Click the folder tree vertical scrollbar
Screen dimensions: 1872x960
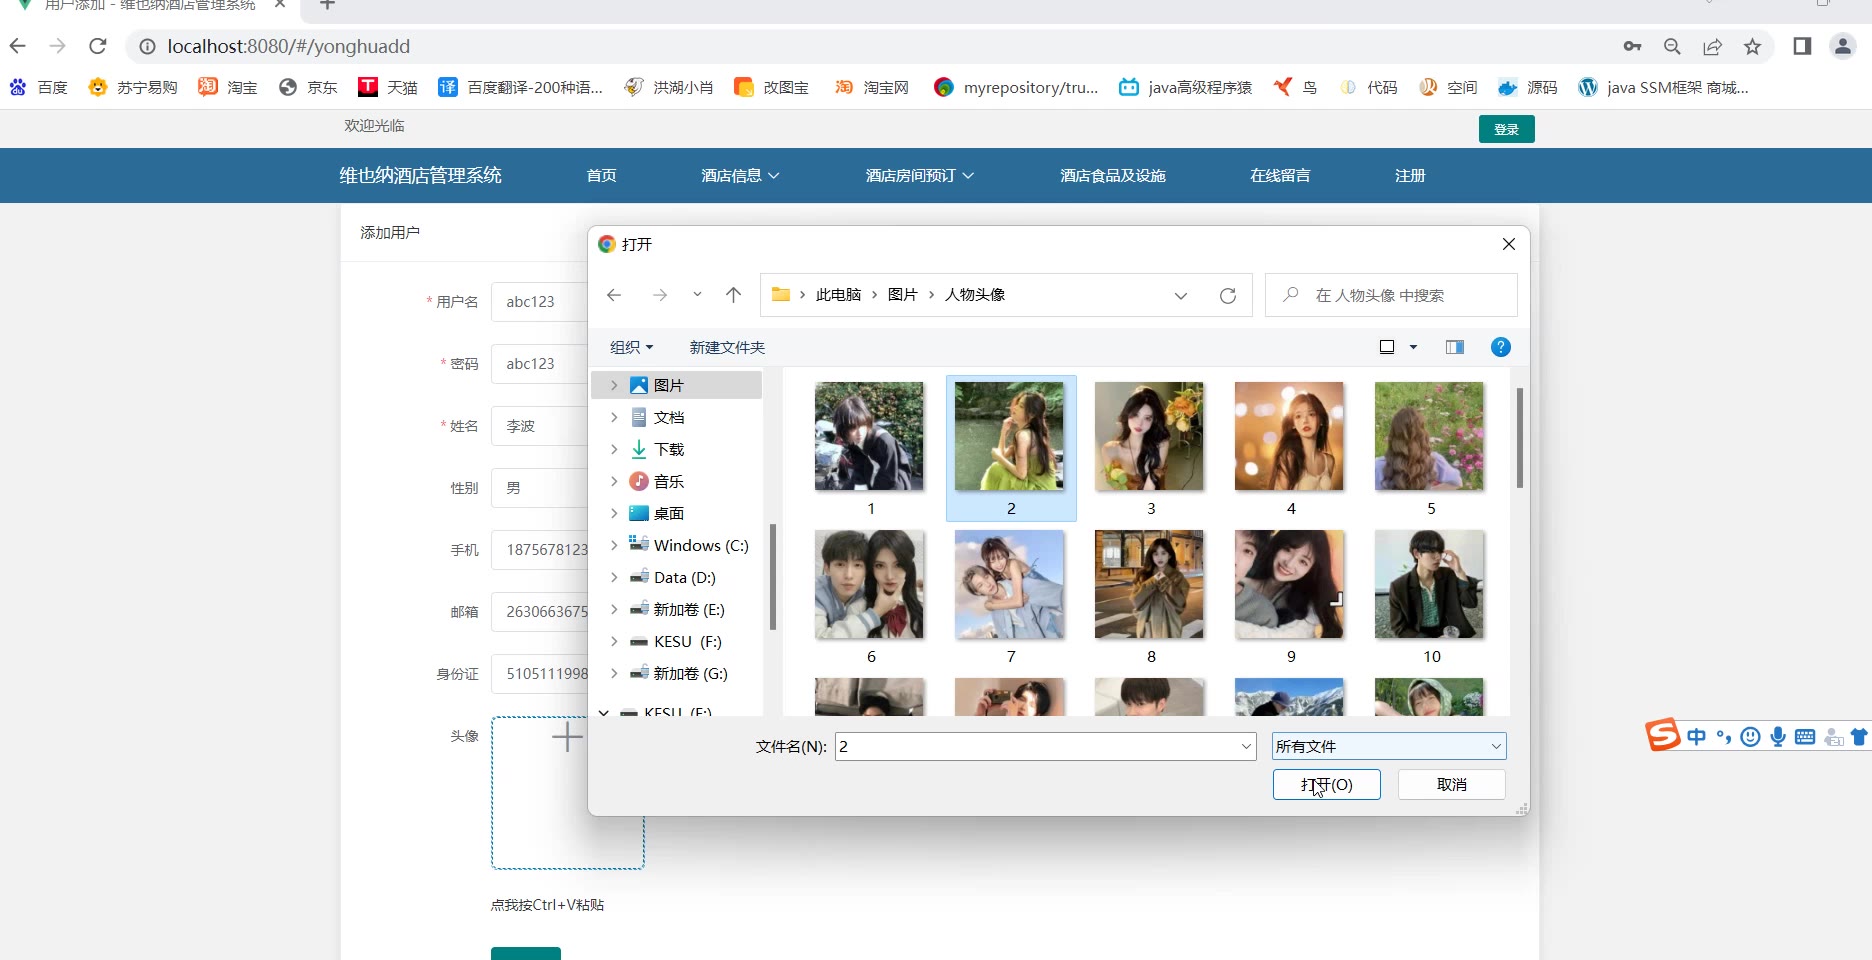pyautogui.click(x=772, y=577)
